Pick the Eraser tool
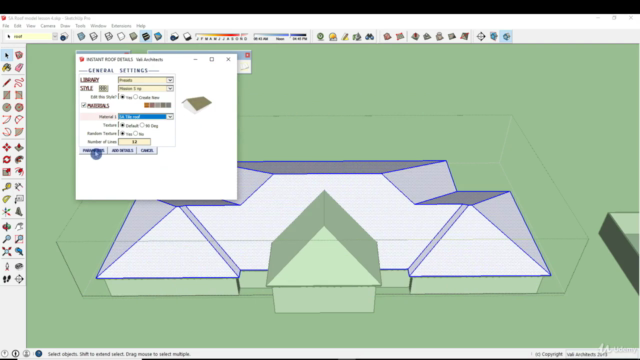This screenshot has width=640, height=360. (x=19, y=67)
